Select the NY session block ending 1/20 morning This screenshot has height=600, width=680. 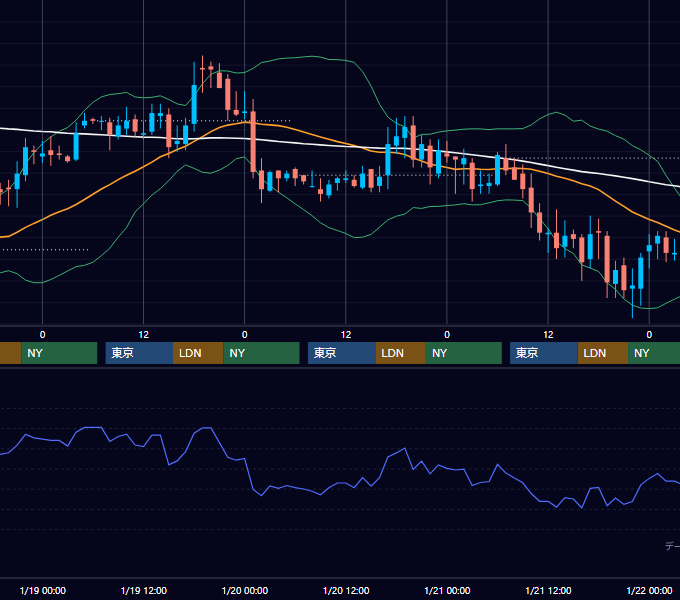point(262,353)
